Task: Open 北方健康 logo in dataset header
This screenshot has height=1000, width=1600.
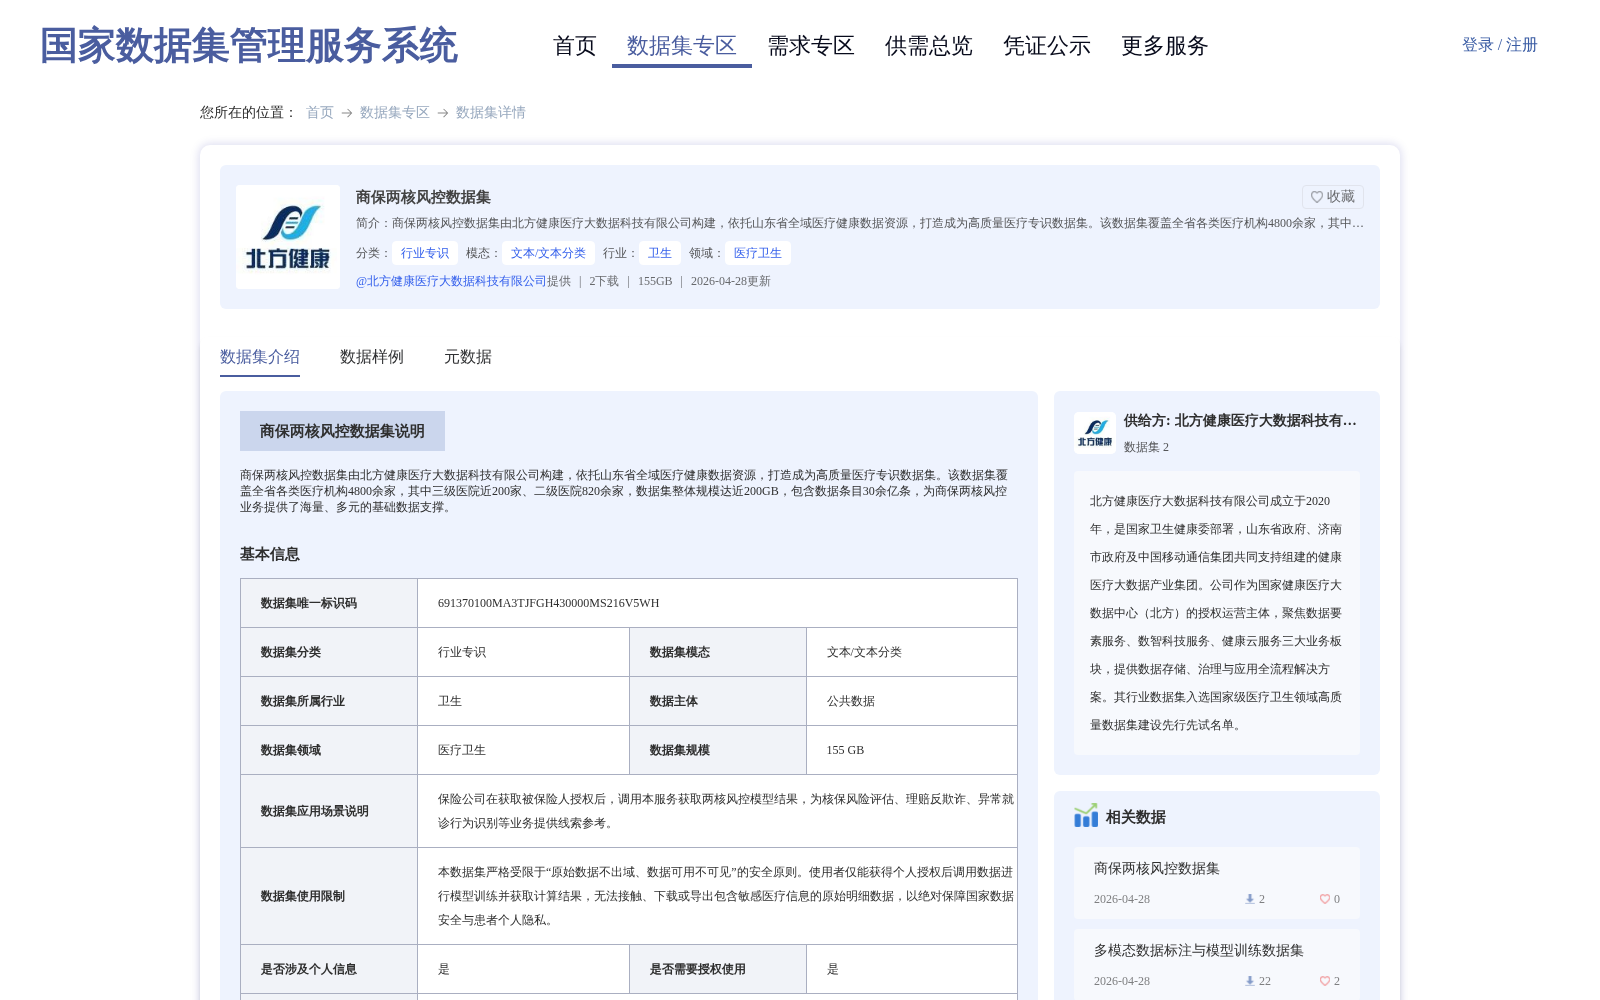Action: click(288, 237)
